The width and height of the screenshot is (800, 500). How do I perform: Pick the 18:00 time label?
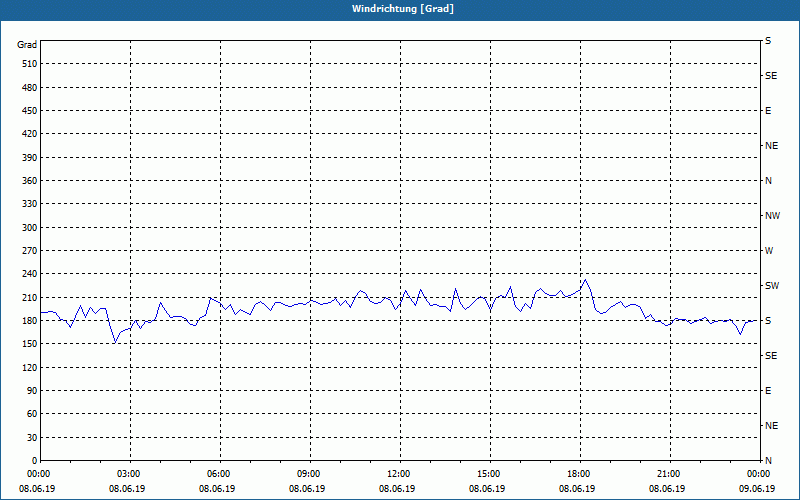point(577,474)
